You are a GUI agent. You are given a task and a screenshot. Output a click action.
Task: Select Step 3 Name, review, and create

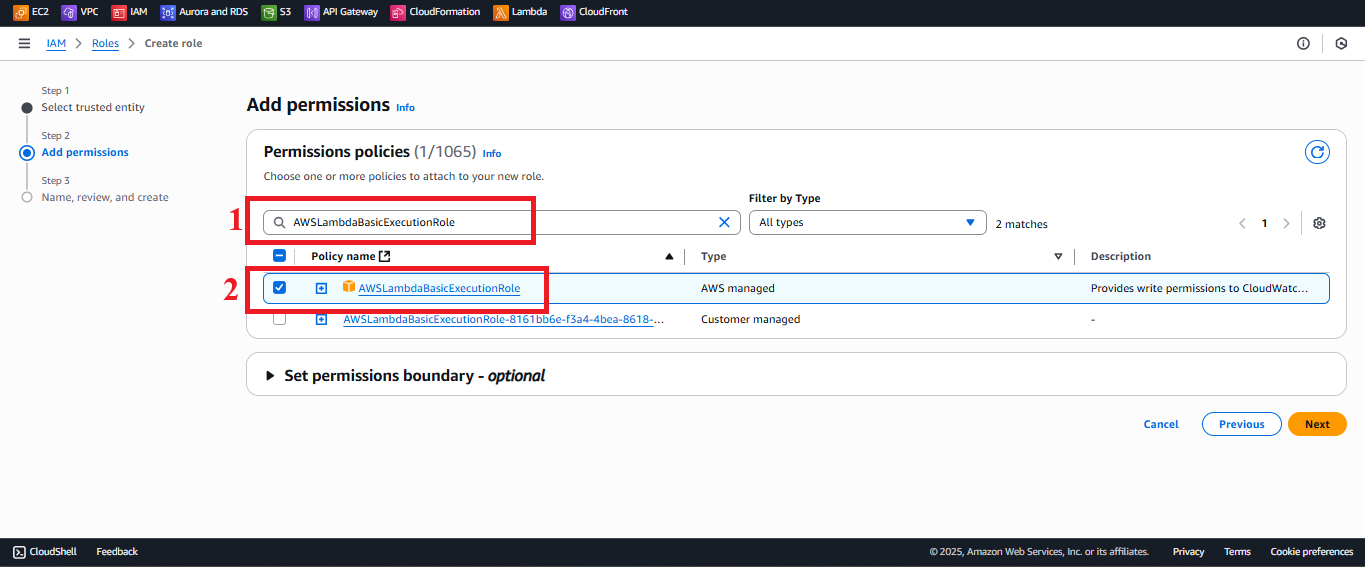[x=105, y=197]
